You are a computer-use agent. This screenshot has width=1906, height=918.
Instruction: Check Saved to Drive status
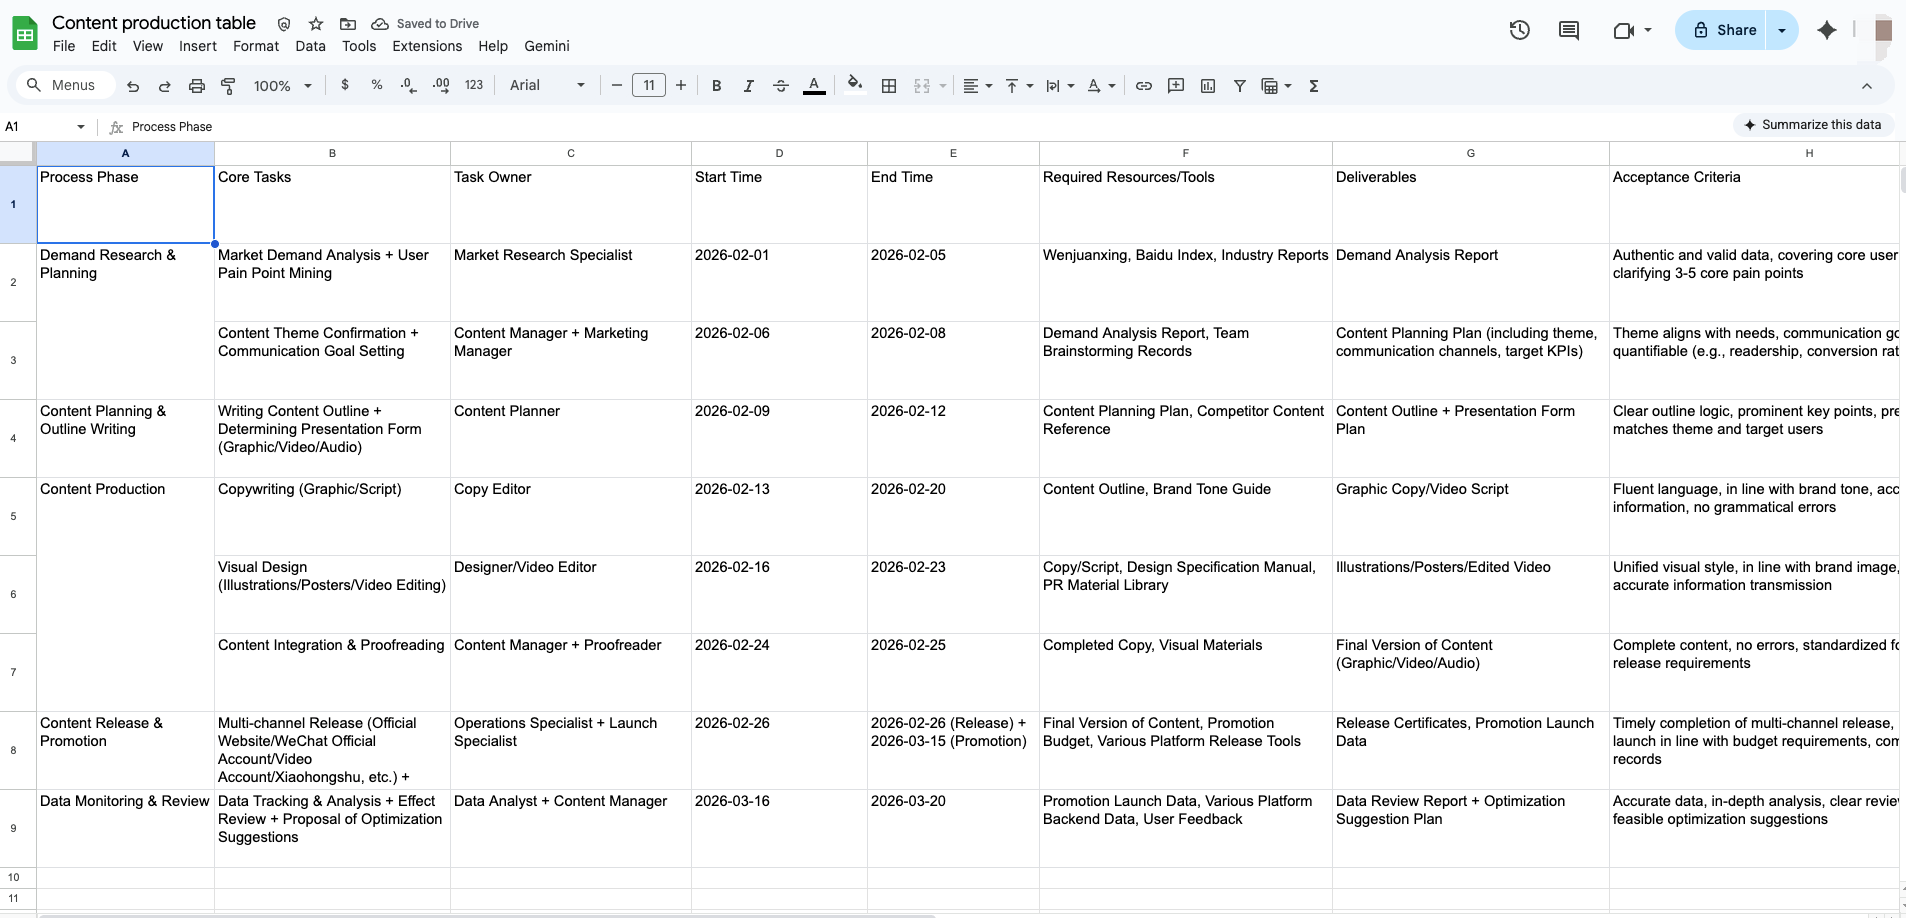425,23
